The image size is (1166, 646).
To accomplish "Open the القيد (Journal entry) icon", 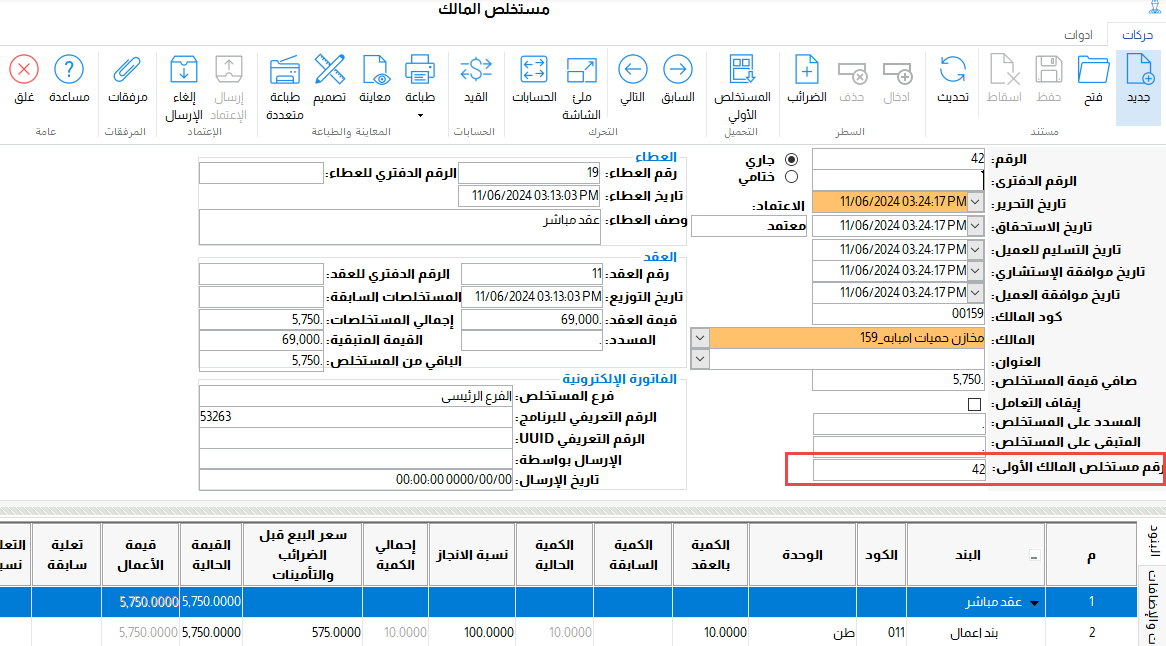I will coord(475,71).
